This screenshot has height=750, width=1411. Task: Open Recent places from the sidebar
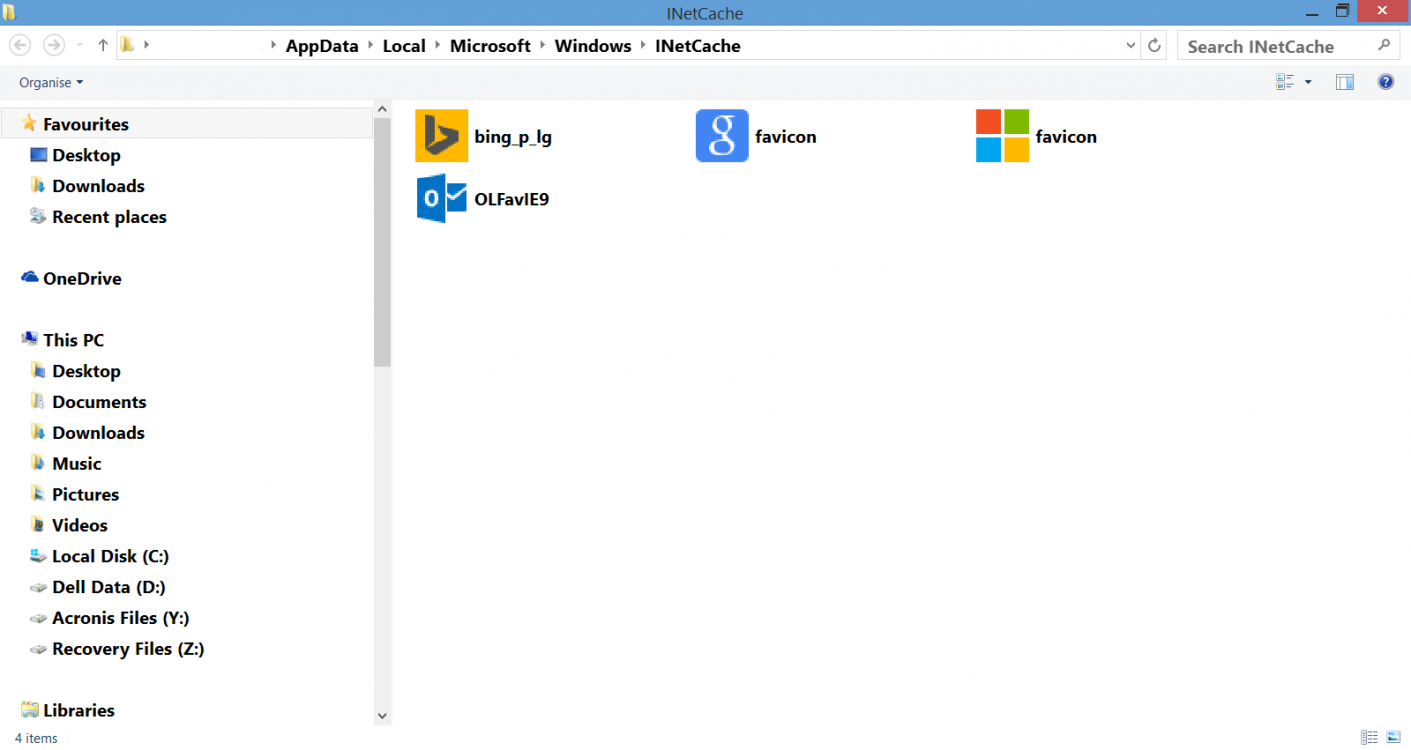pyautogui.click(x=109, y=216)
